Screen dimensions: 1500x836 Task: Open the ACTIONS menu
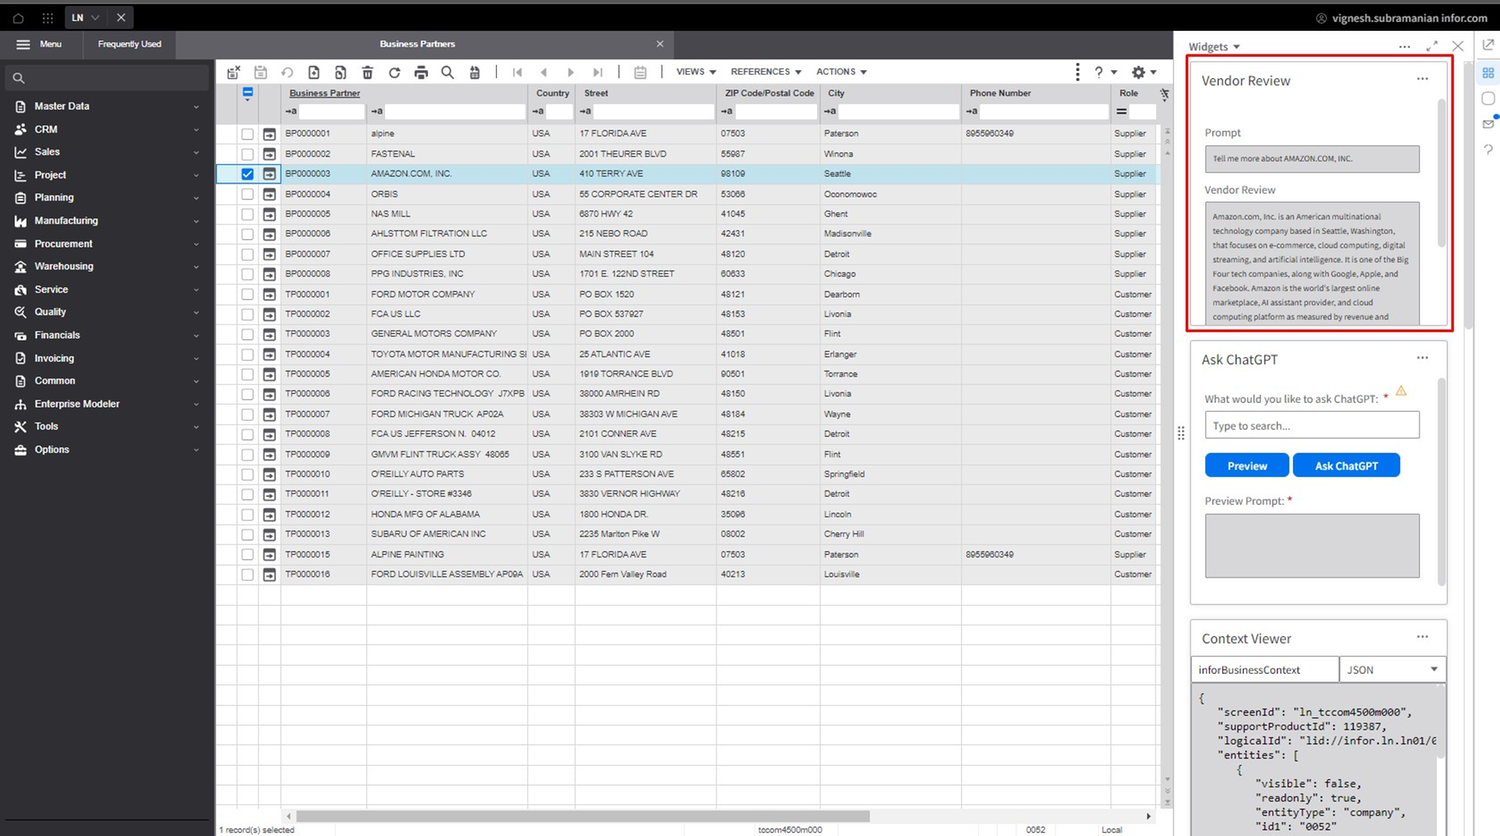(841, 71)
